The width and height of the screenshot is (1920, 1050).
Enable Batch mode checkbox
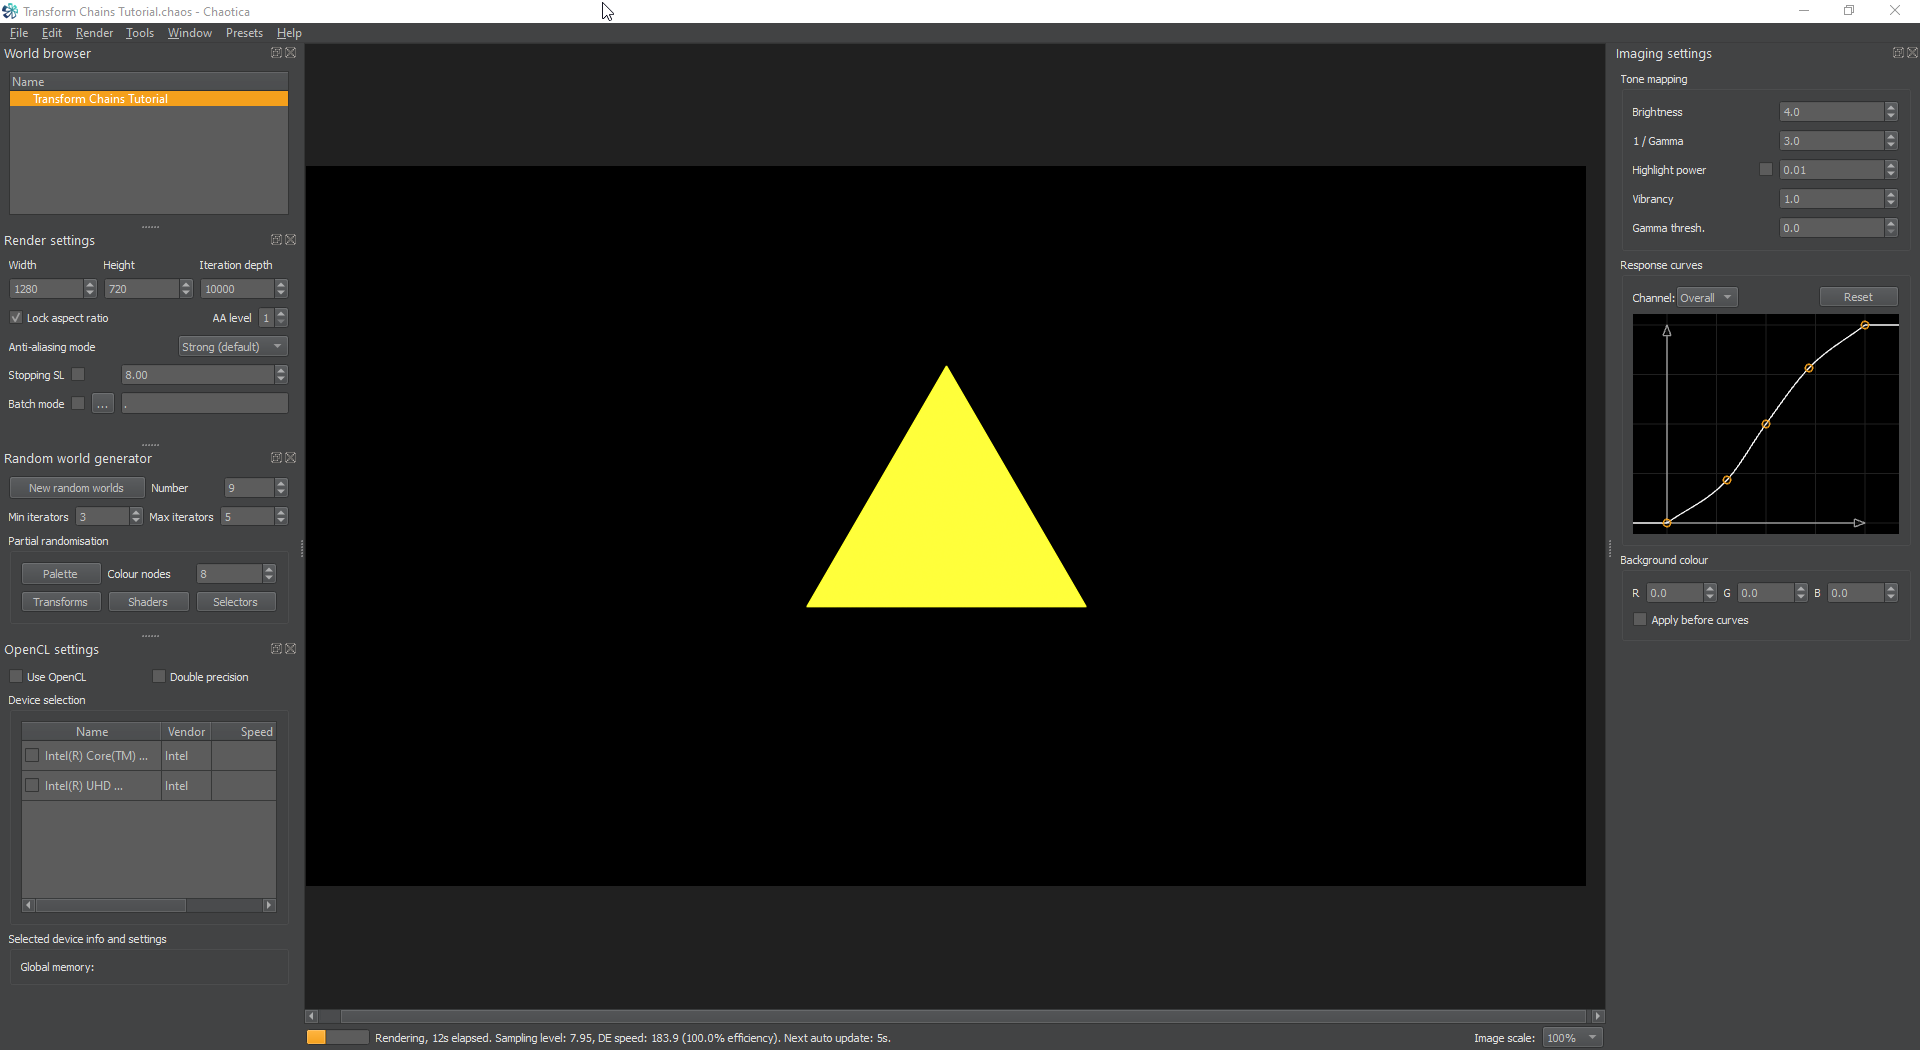pos(78,404)
